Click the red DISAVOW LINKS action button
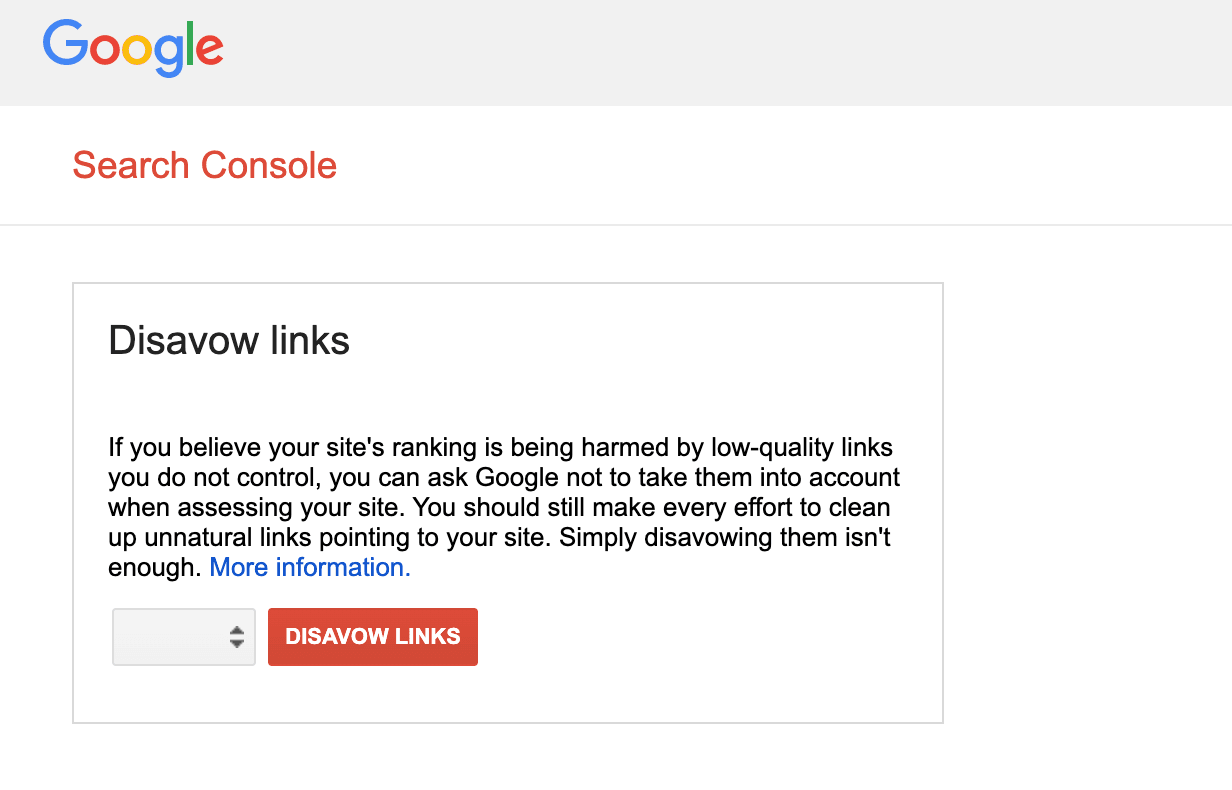1232x790 pixels. pyautogui.click(x=372, y=637)
